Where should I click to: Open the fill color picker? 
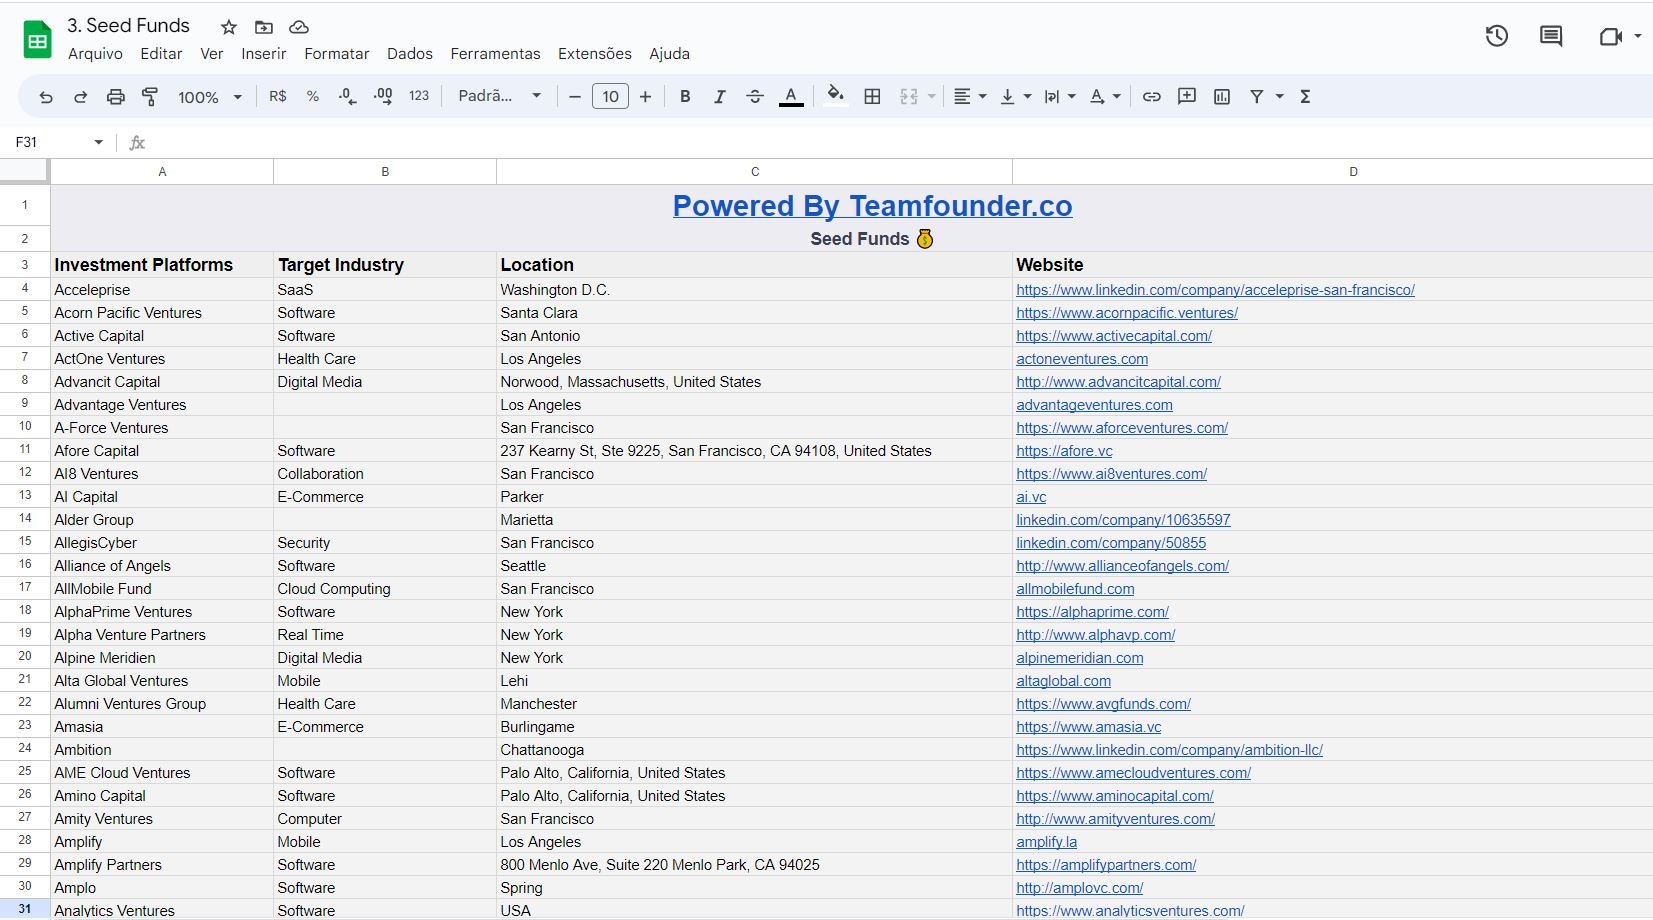[x=835, y=97]
